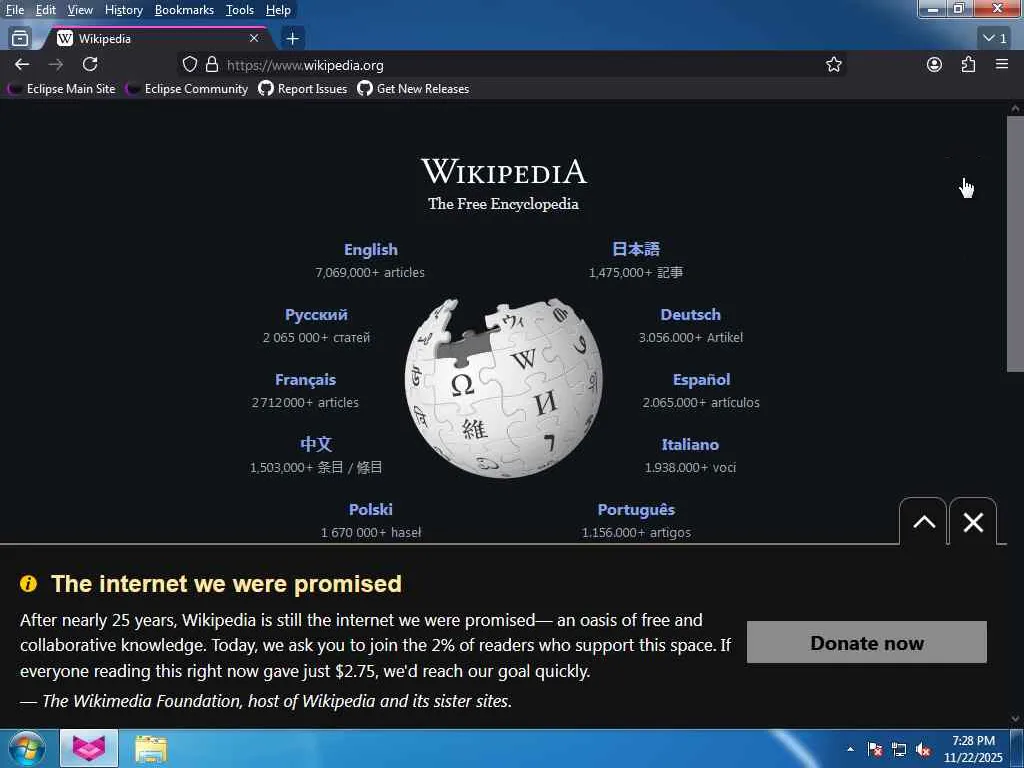Open Japanese 日本語 Wikipedia
1024x768 pixels.
pos(635,249)
